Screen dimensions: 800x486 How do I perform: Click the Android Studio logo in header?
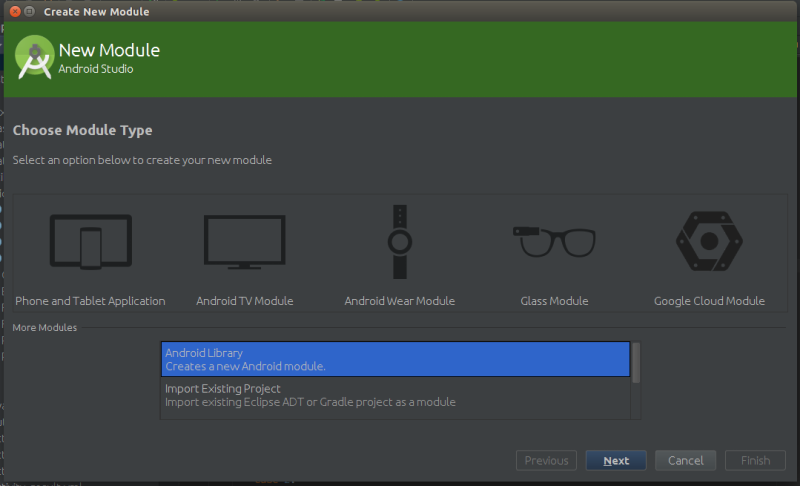coord(35,57)
